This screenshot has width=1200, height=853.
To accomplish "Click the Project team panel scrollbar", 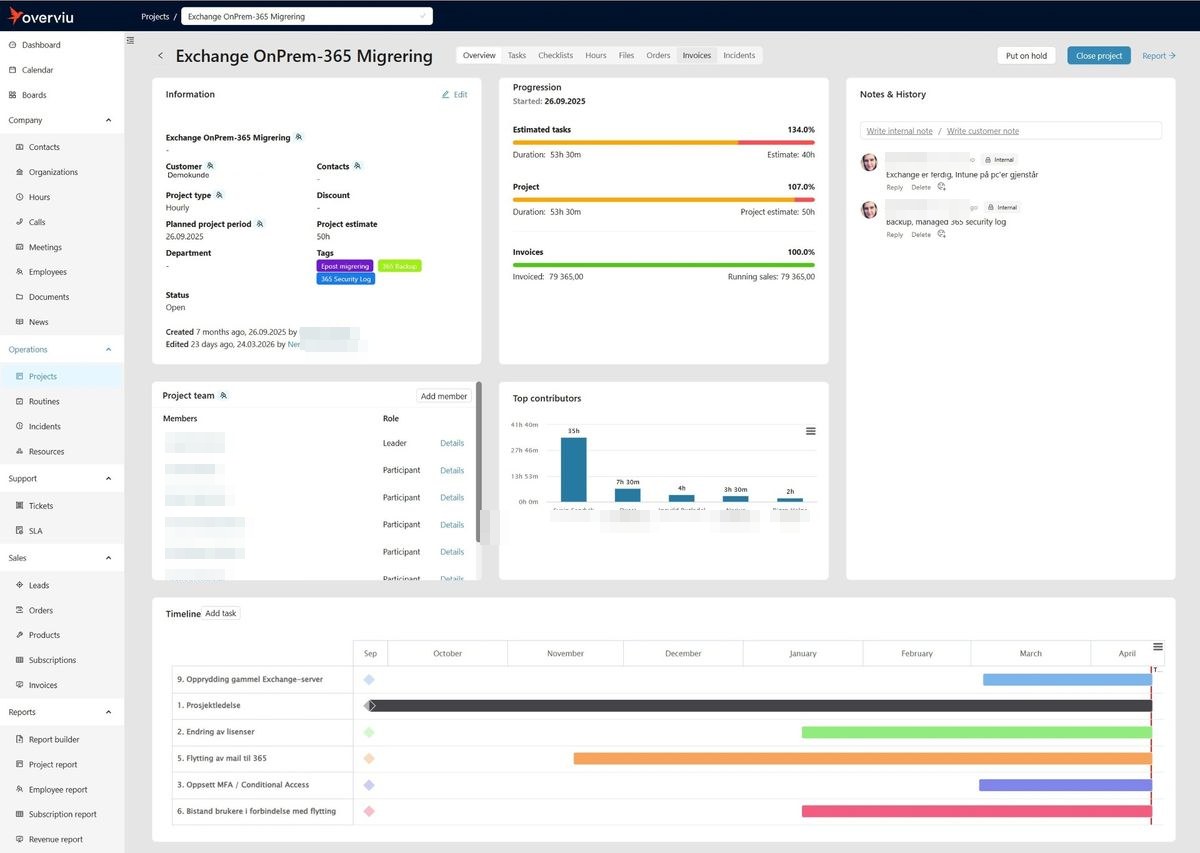I will pos(478,462).
